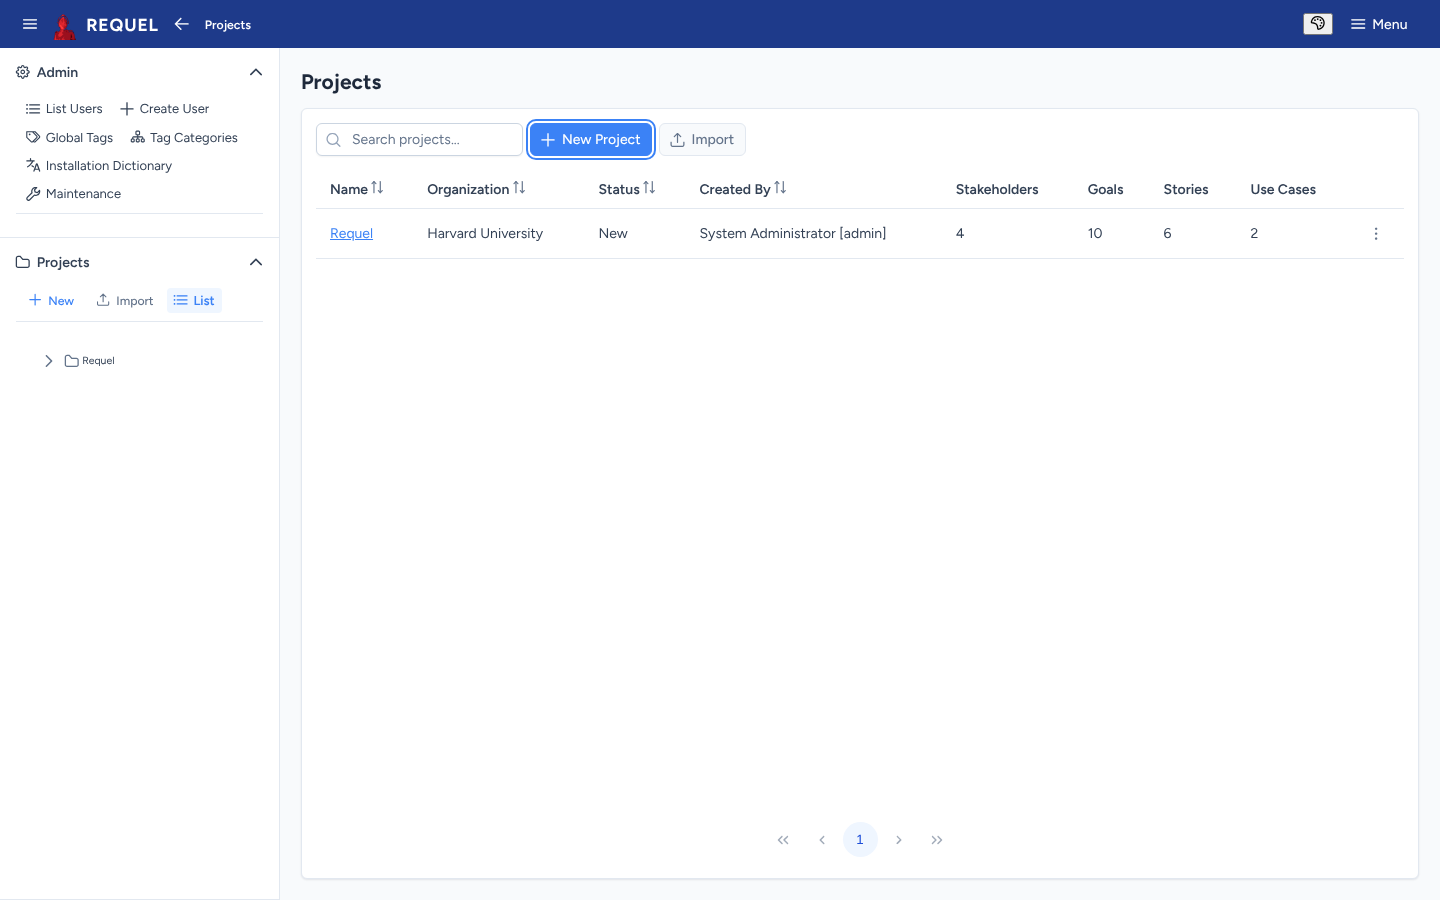The width and height of the screenshot is (1440, 900).
Task: Click the toolbar Import button
Action: pyautogui.click(x=702, y=140)
